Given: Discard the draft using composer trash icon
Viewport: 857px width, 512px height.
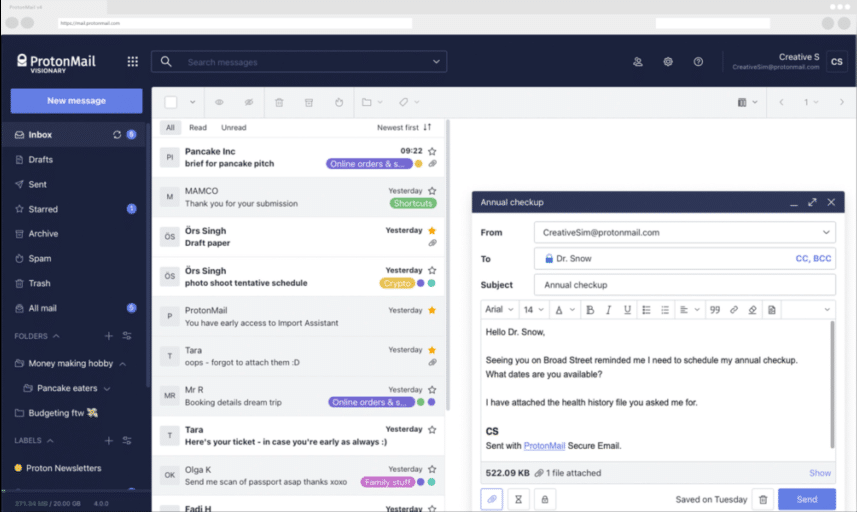Looking at the screenshot, I should point(763,499).
